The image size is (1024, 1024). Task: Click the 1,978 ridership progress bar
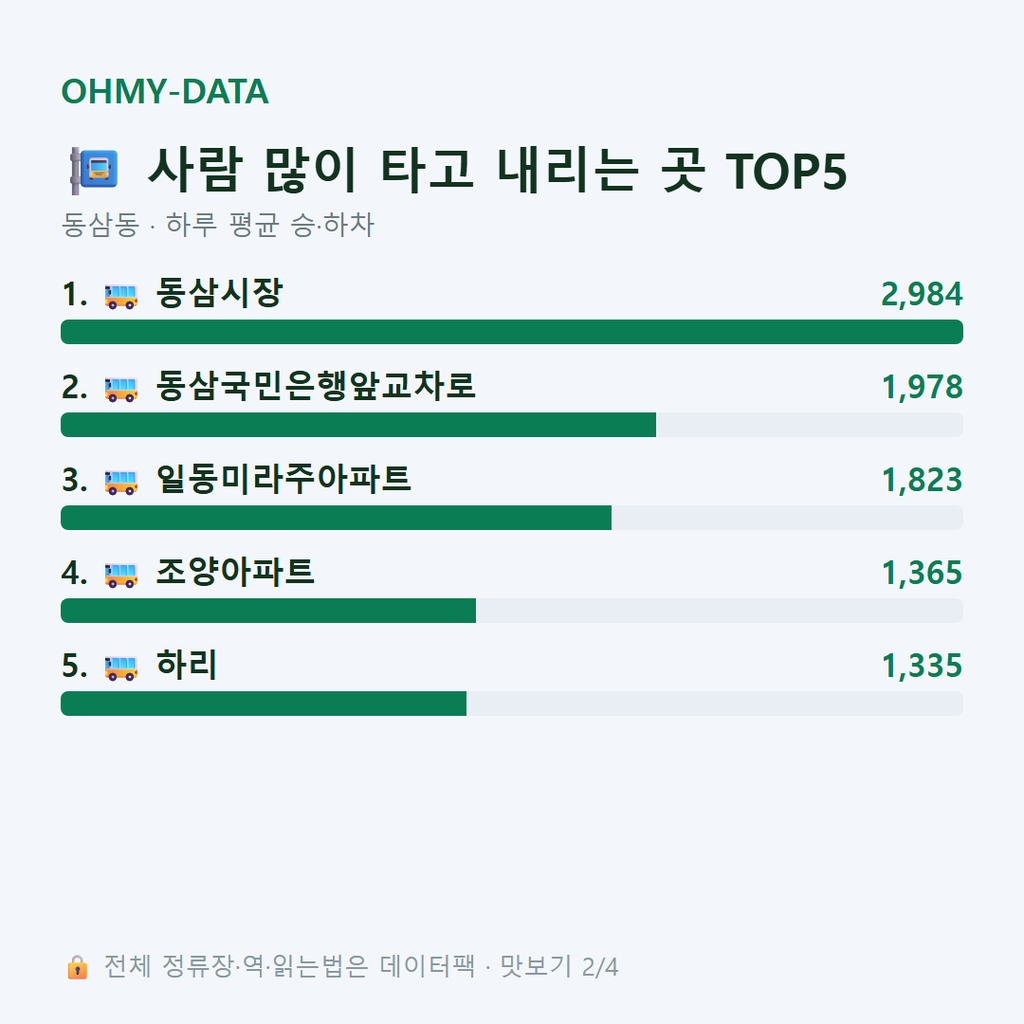click(512, 424)
